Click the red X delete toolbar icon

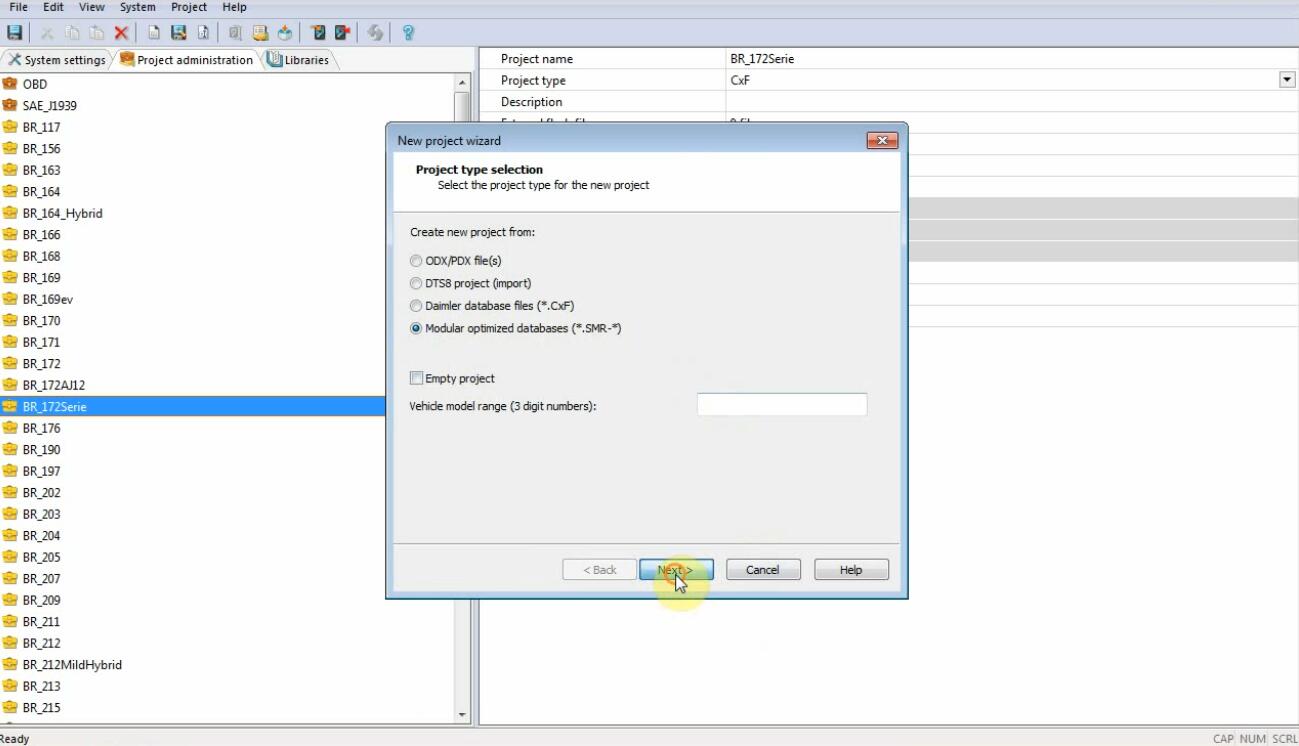(121, 33)
